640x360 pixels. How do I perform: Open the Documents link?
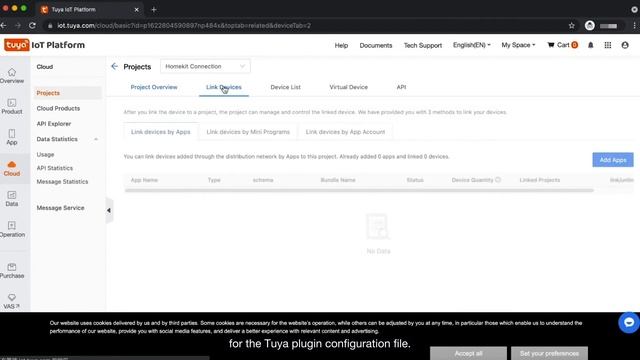tap(376, 45)
